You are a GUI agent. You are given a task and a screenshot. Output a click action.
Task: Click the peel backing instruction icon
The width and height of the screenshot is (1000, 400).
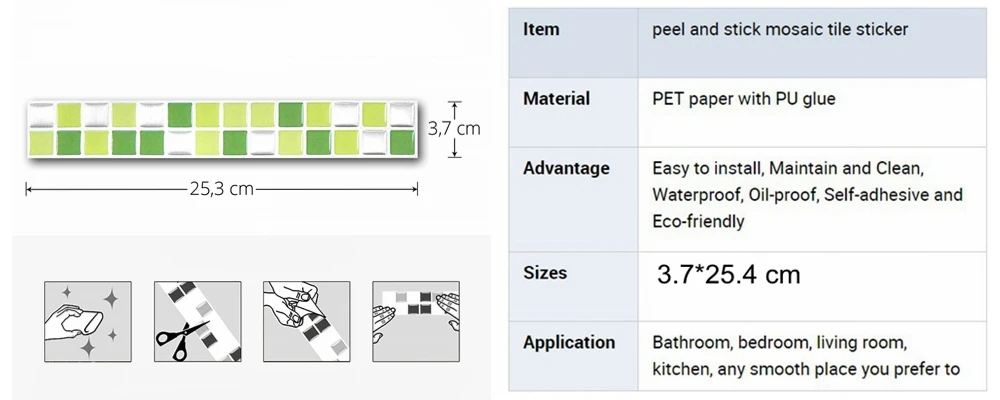(307, 322)
